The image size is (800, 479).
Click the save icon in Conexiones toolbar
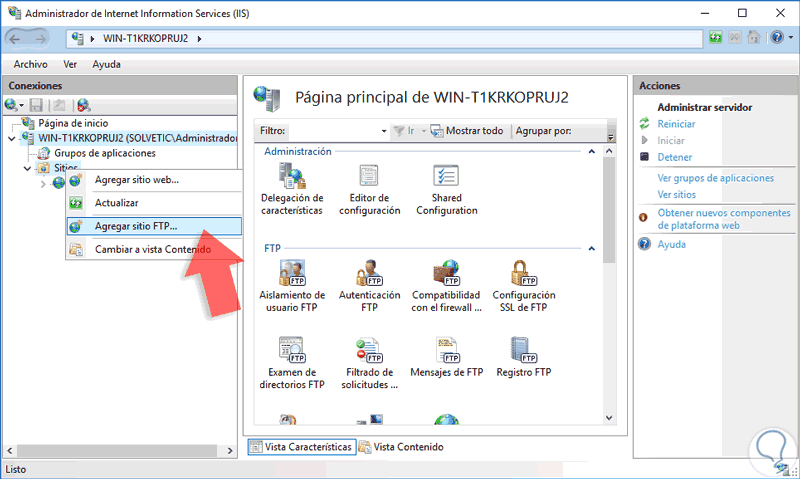tap(36, 105)
